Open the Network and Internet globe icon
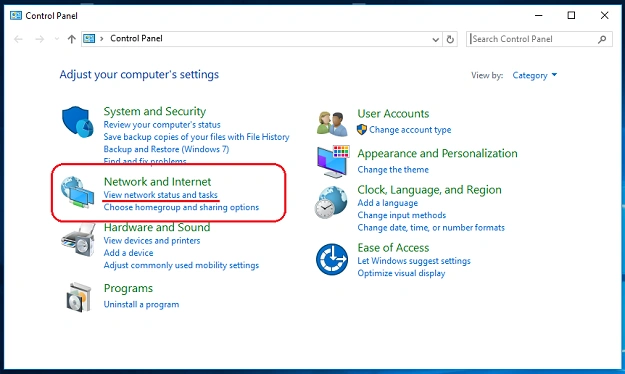Viewport: 625px width, 374px height. point(77,192)
